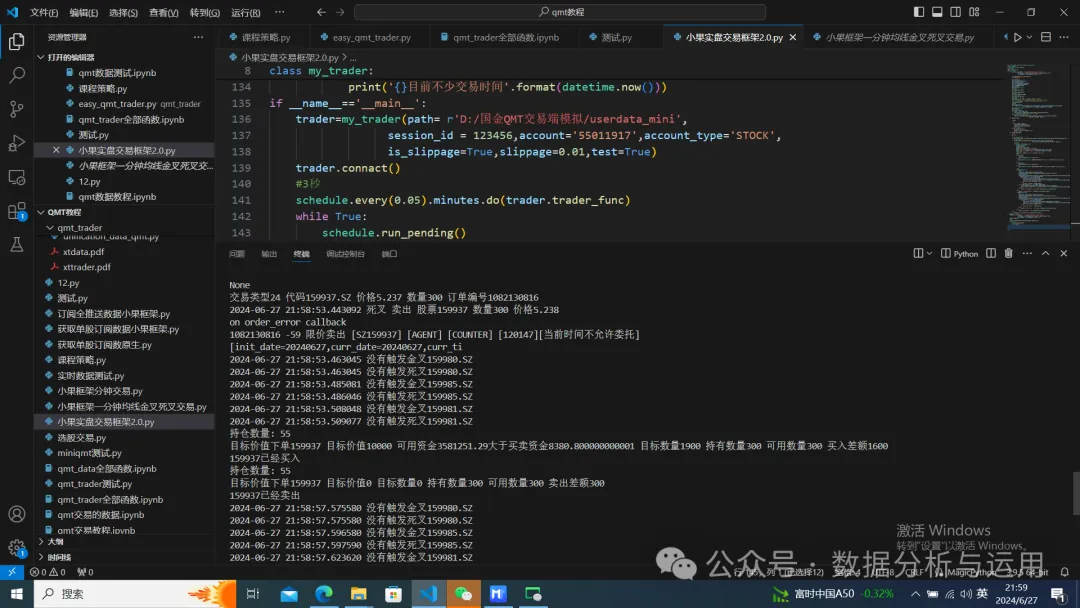Close 小果实盘交易框架2.0.py in open editors
This screenshot has width=1080, height=608.
pos(56,149)
